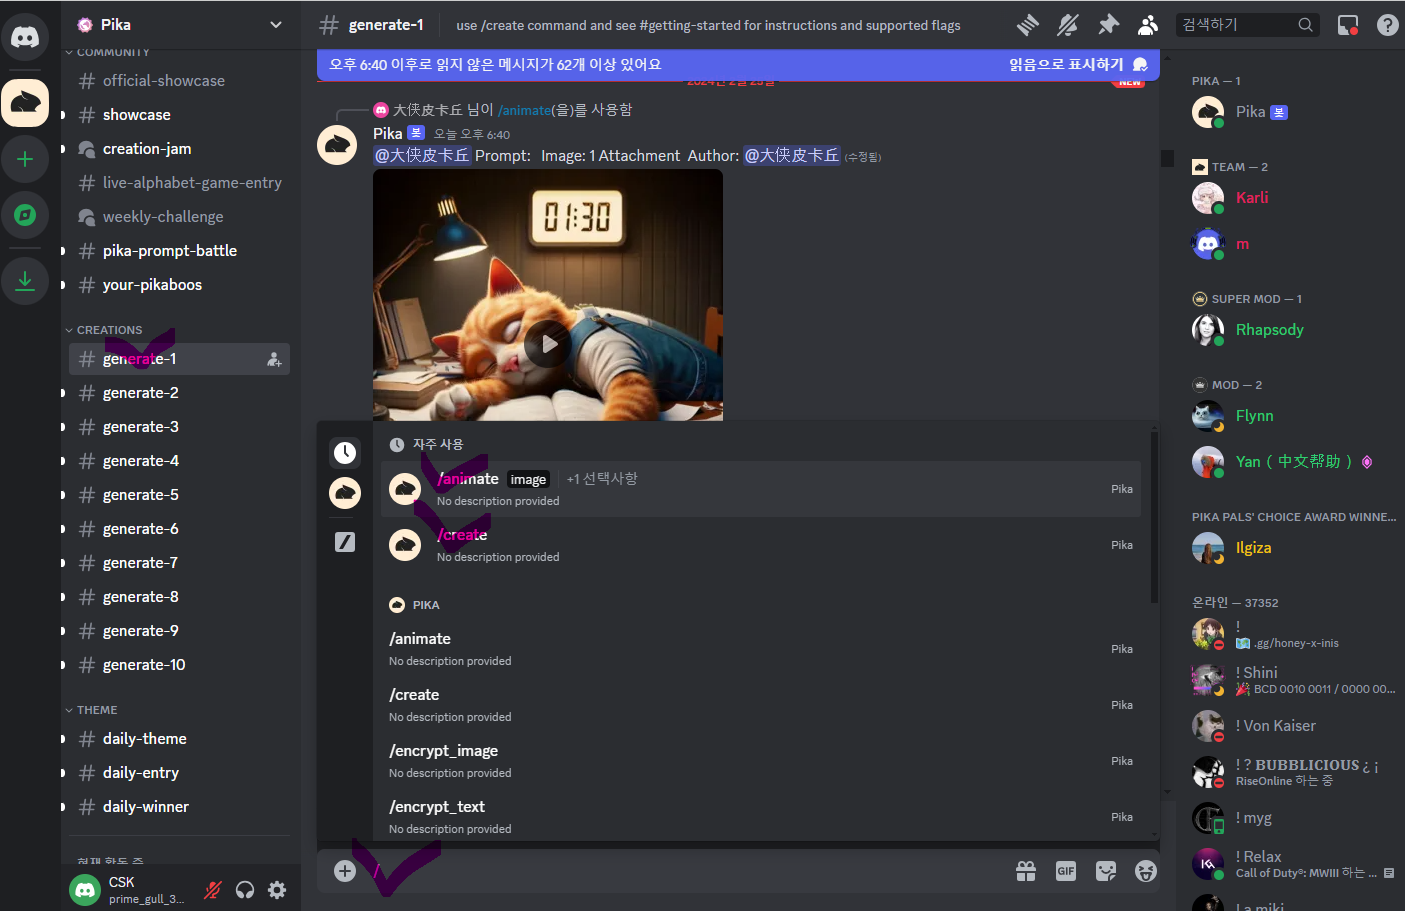Viewport: 1405px width, 911px height.
Task: Choose frequently used /create command
Action: (761, 545)
